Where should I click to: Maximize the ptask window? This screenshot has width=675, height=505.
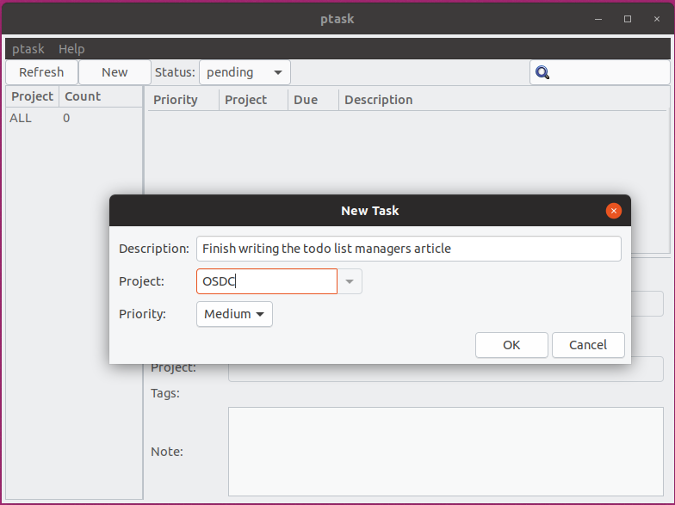[x=627, y=19]
